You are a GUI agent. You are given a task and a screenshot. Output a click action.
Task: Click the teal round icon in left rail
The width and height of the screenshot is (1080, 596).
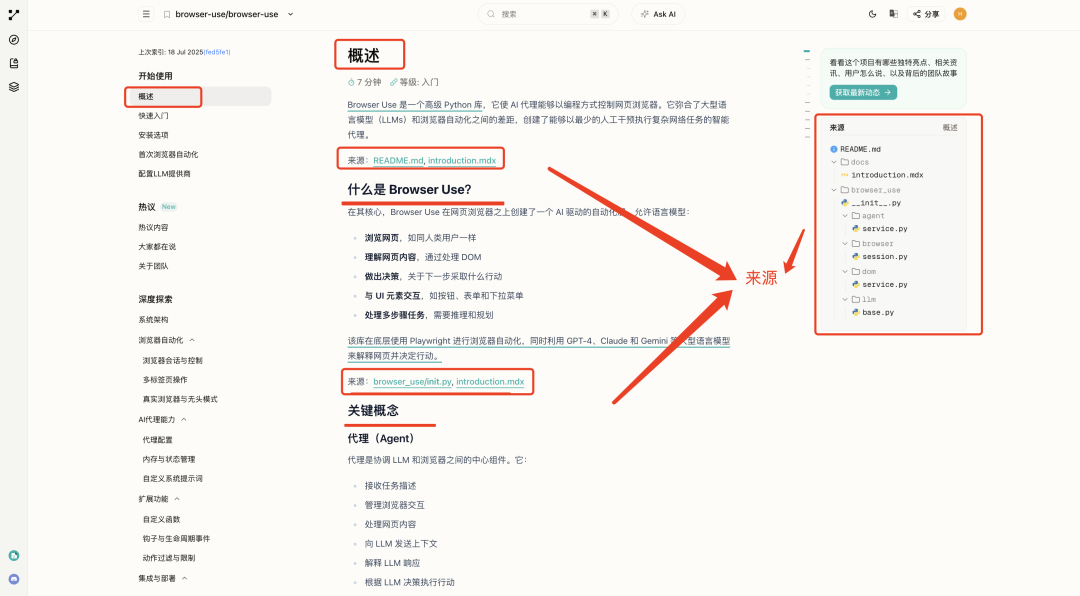point(14,555)
